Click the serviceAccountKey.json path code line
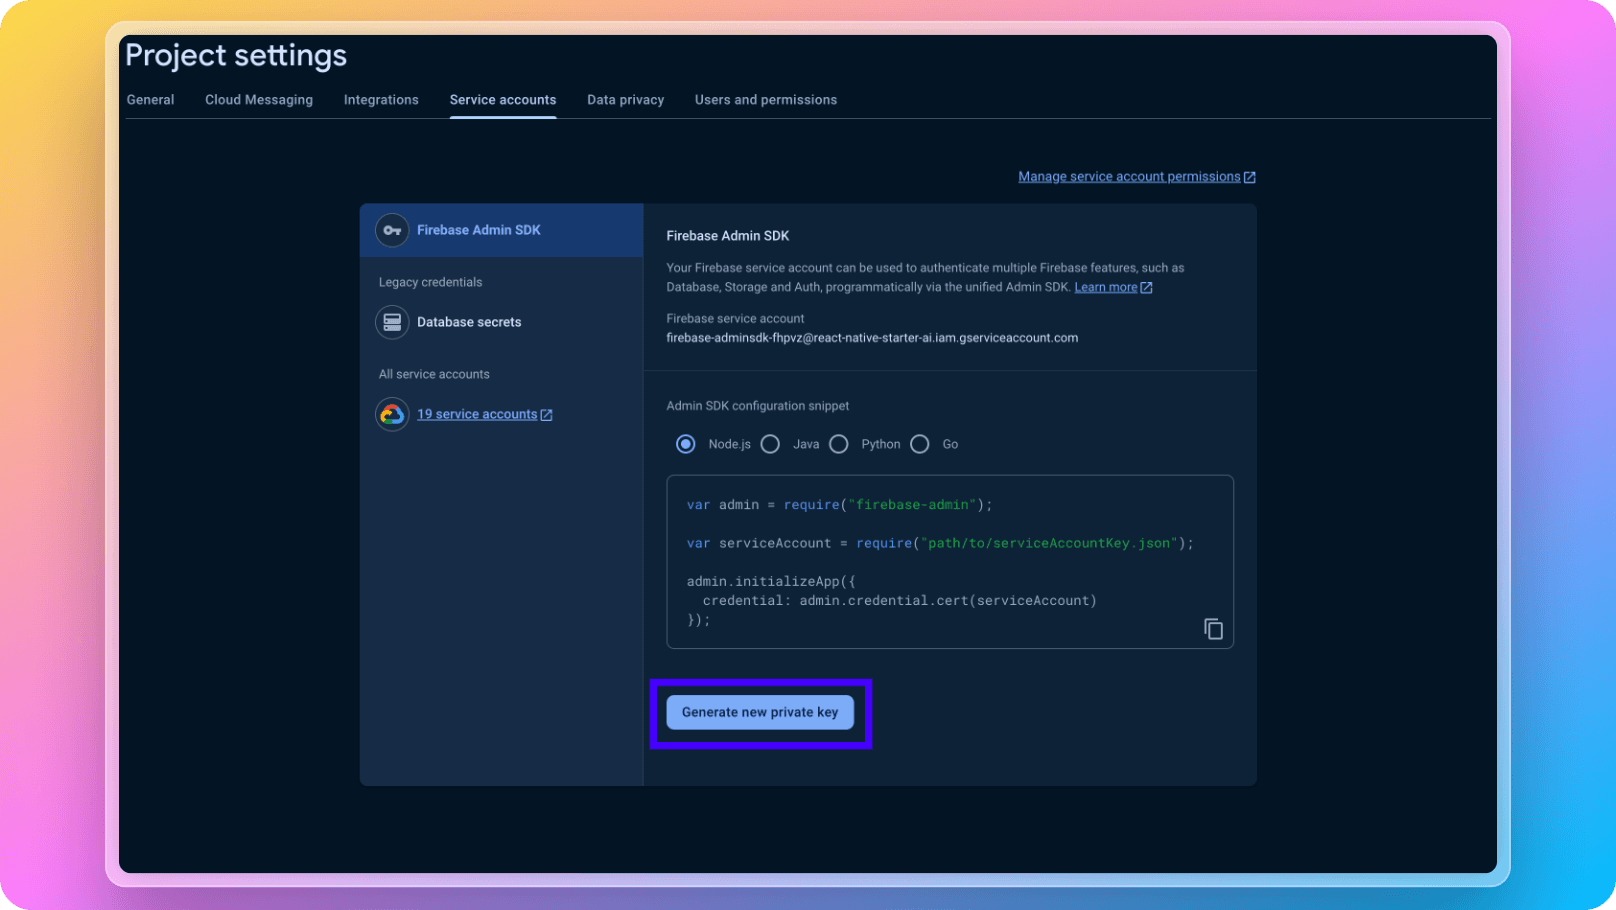Viewport: 1616px width, 910px height. tap(940, 543)
